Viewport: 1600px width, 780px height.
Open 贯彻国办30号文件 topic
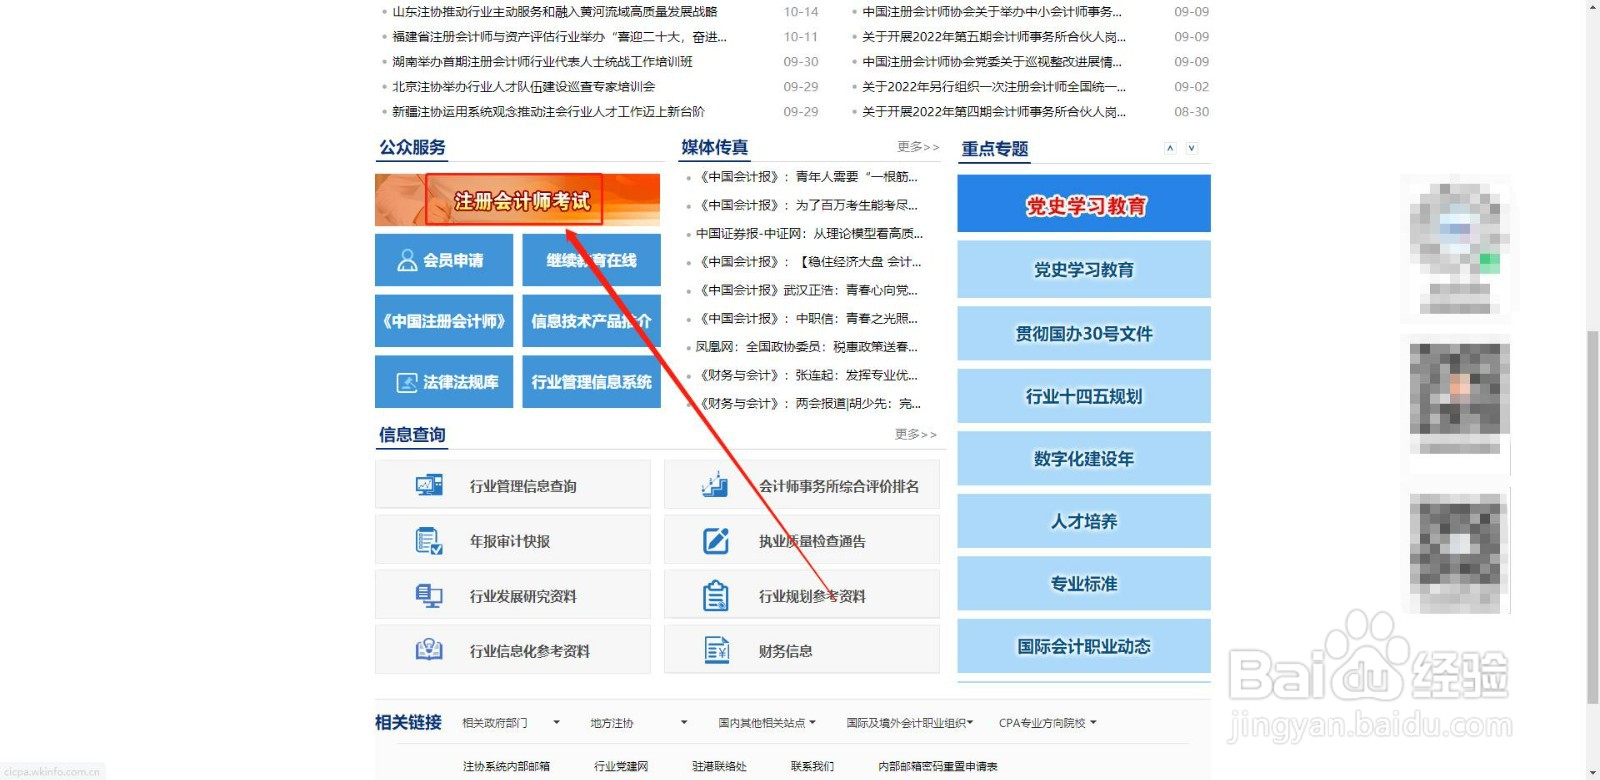pyautogui.click(x=1084, y=333)
